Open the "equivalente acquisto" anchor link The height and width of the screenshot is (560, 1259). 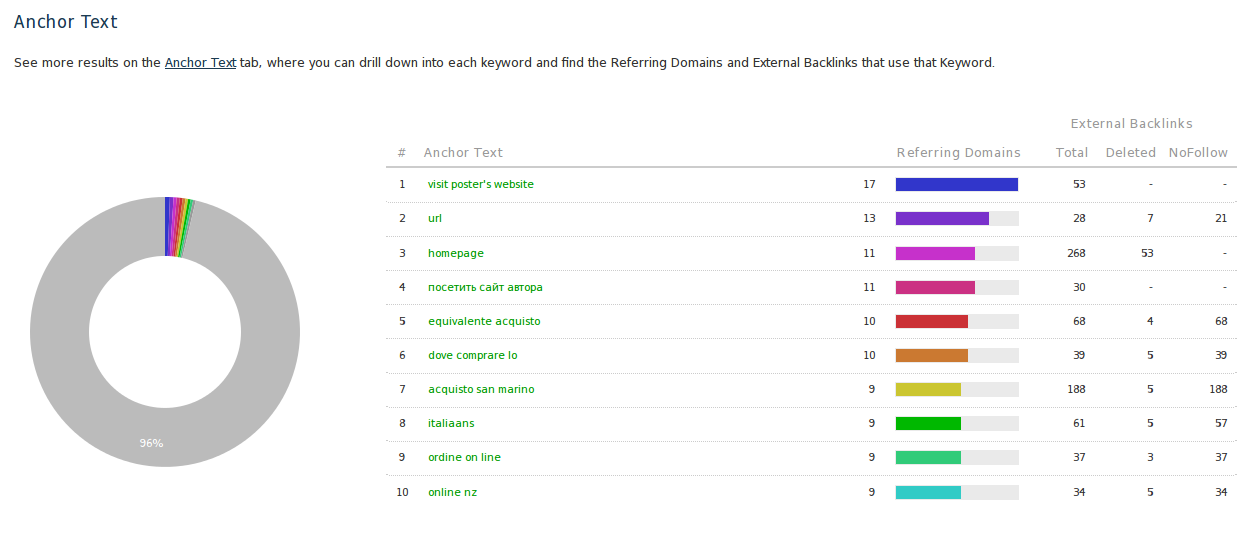click(484, 321)
